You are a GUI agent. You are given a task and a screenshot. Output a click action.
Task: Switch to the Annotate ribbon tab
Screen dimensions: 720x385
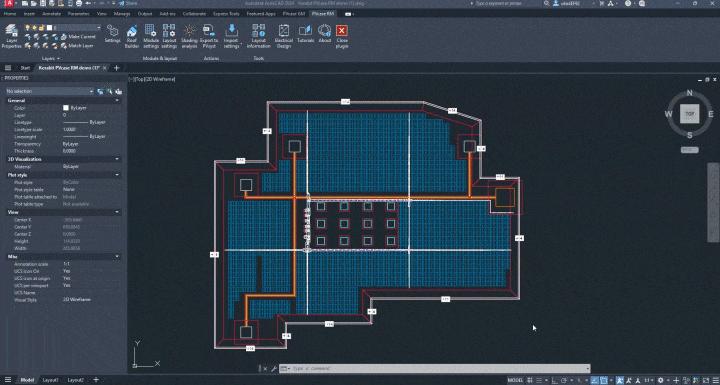coord(51,14)
